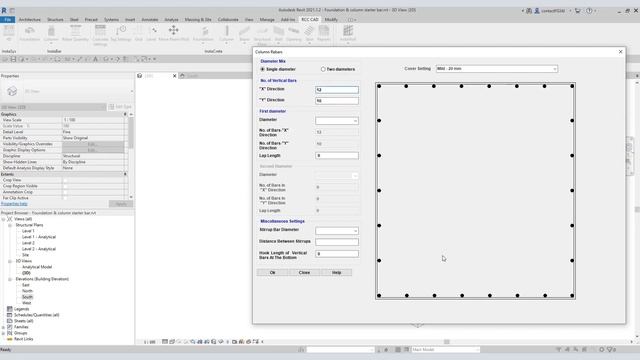Click the Level ribbon icon
Image resolution: width=640 pixels, height=360 pixels.
pos(154,31)
